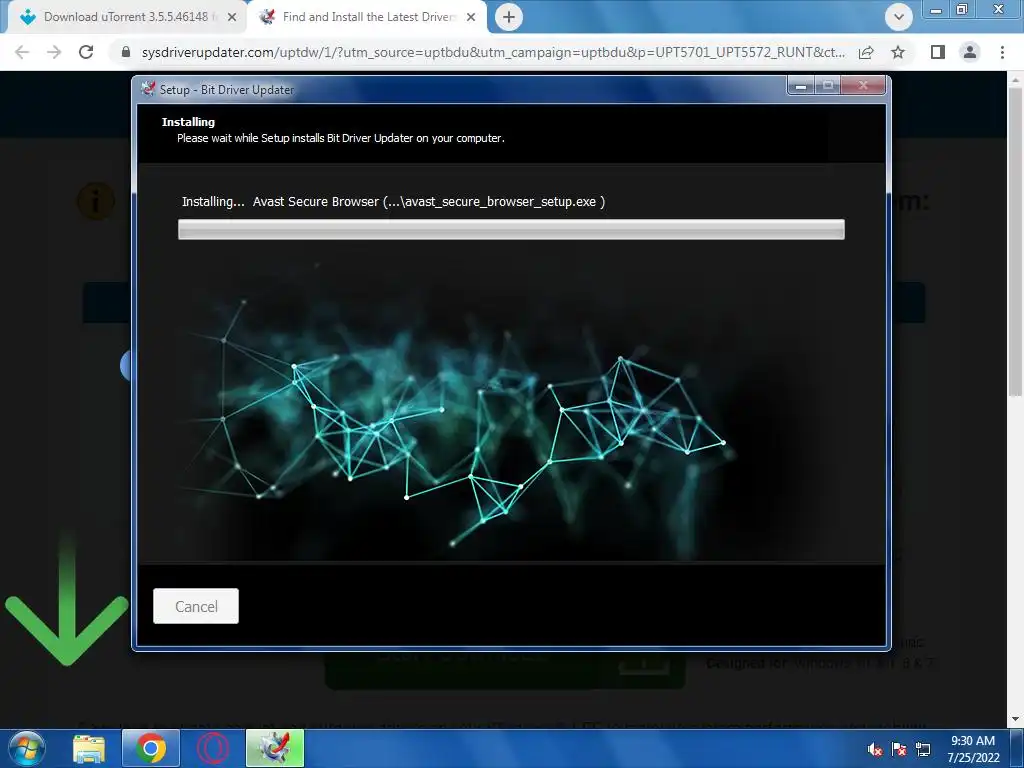
Task: Open Windows Explorer from the taskbar
Action: pyautogui.click(x=89, y=748)
